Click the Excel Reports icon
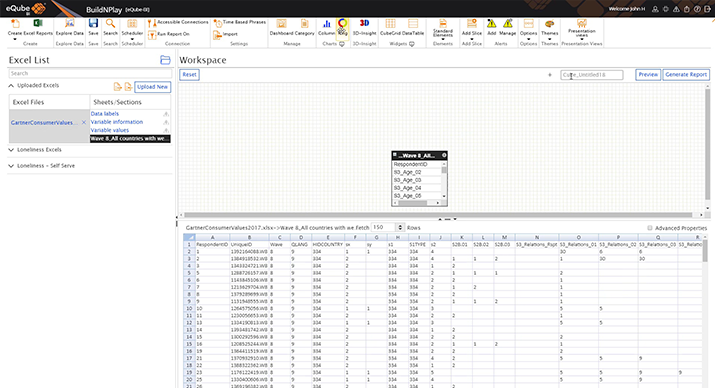 [x=38, y=27]
